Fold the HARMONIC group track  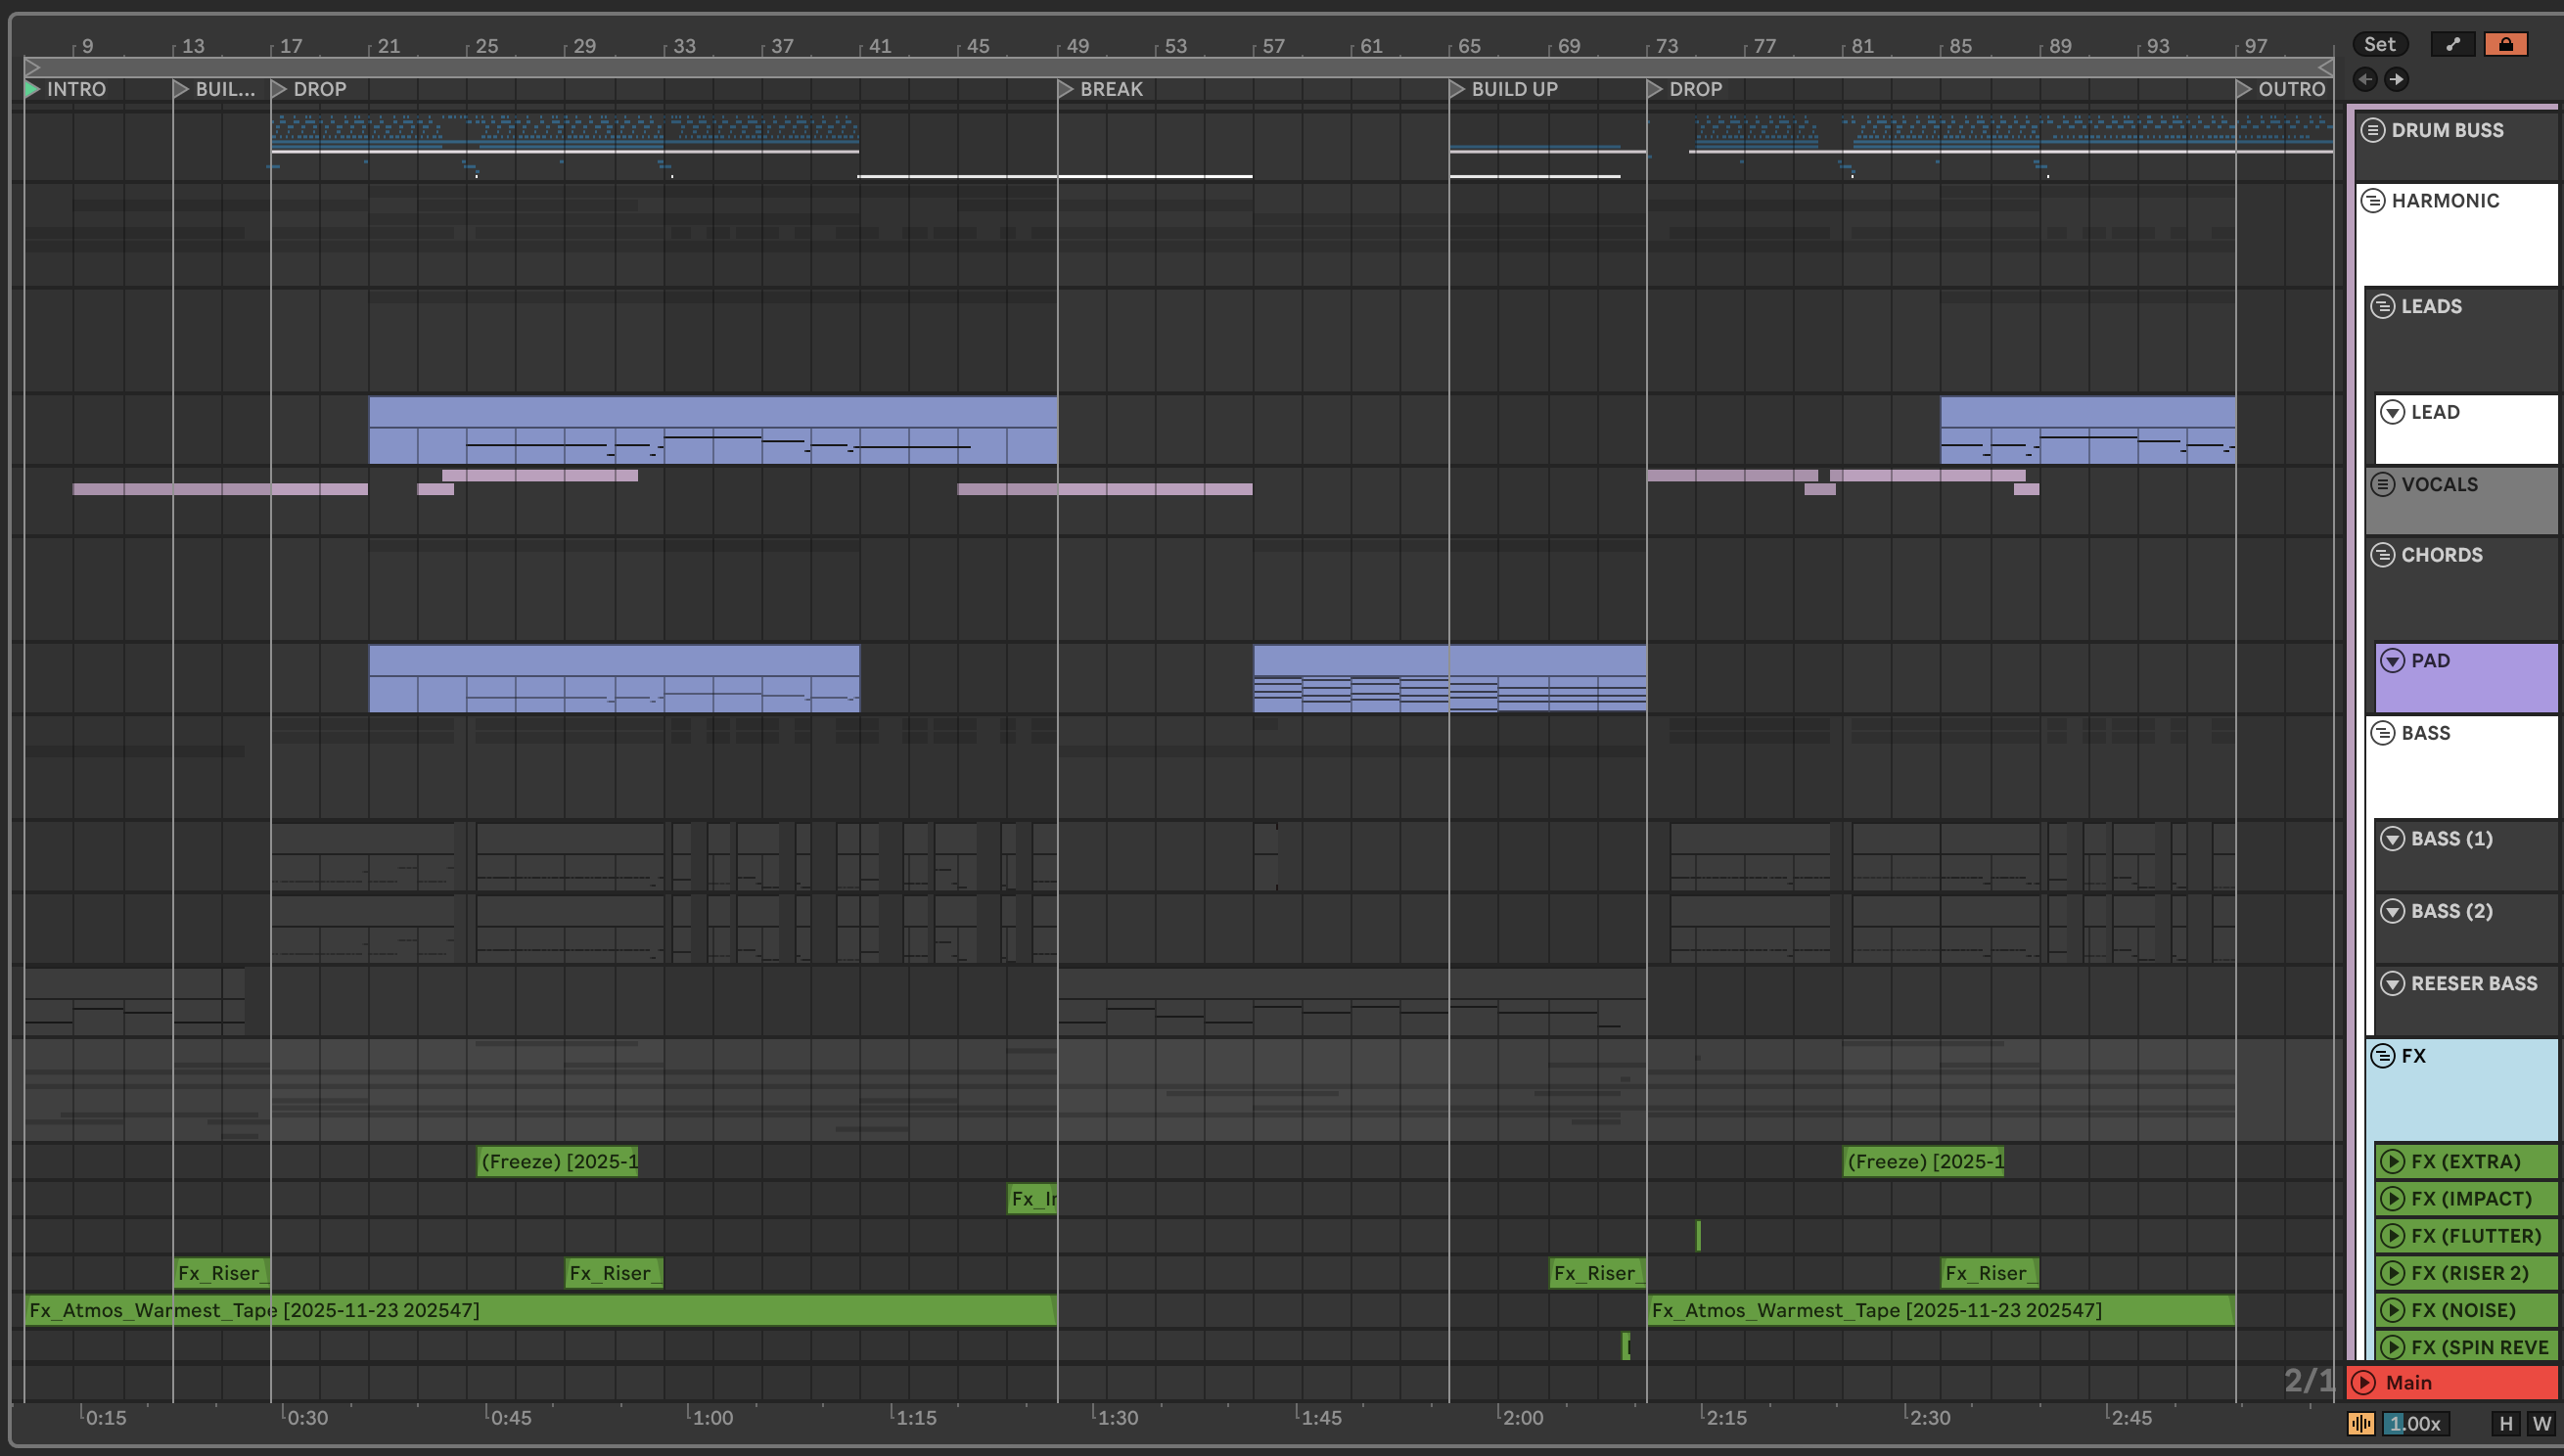click(x=2373, y=201)
